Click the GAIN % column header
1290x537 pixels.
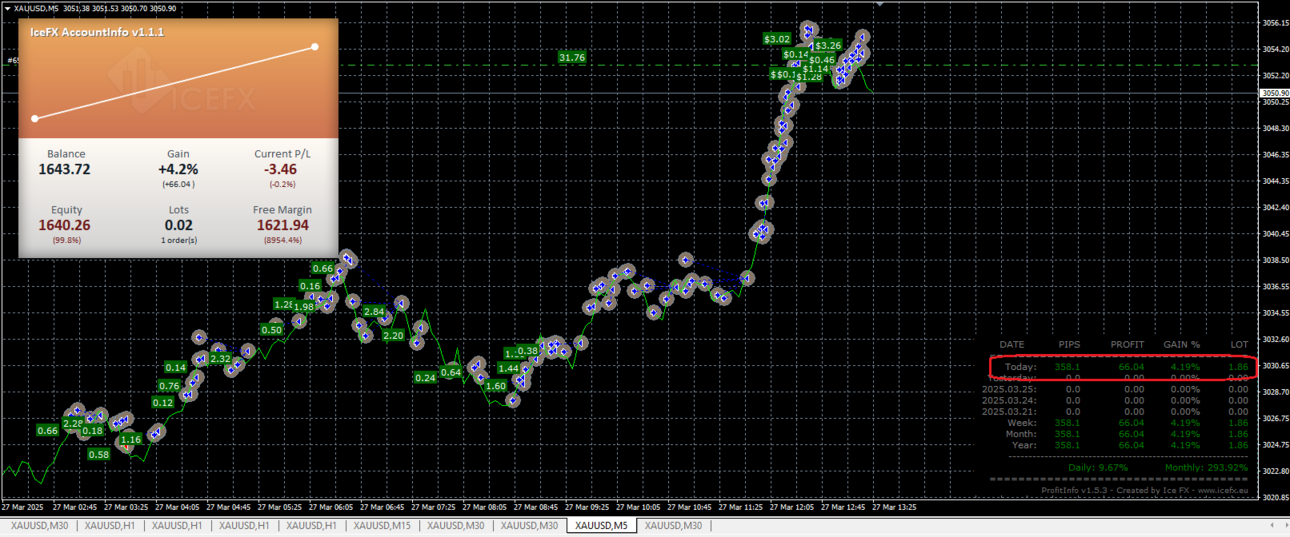click(1181, 344)
